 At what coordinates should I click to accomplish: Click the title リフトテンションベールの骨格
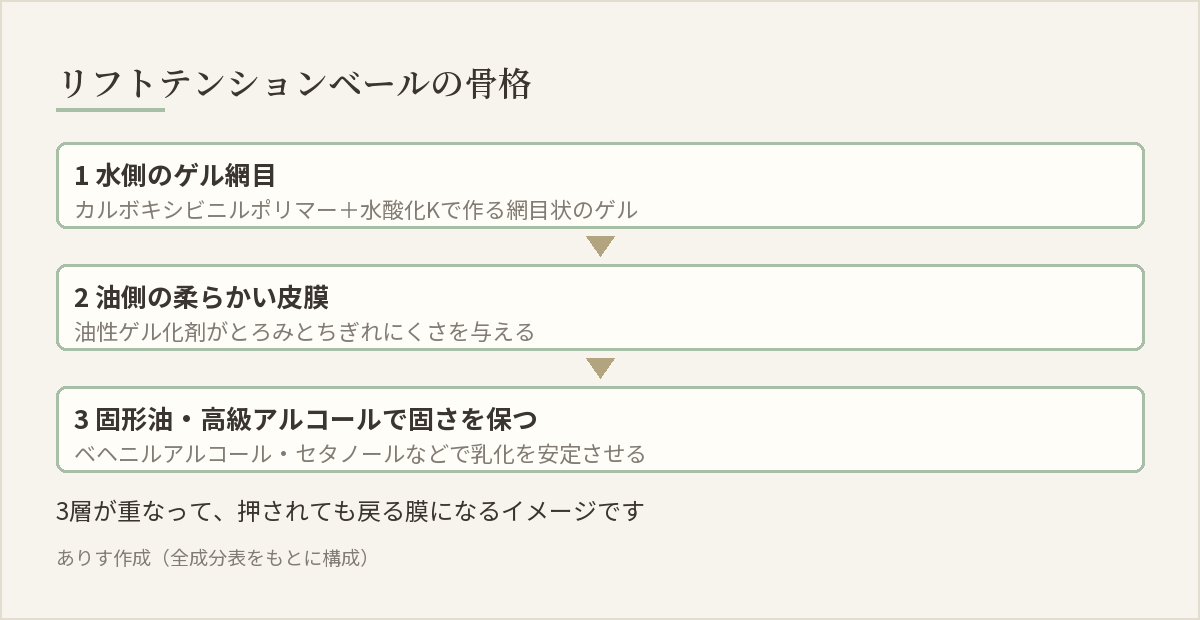tap(295, 85)
